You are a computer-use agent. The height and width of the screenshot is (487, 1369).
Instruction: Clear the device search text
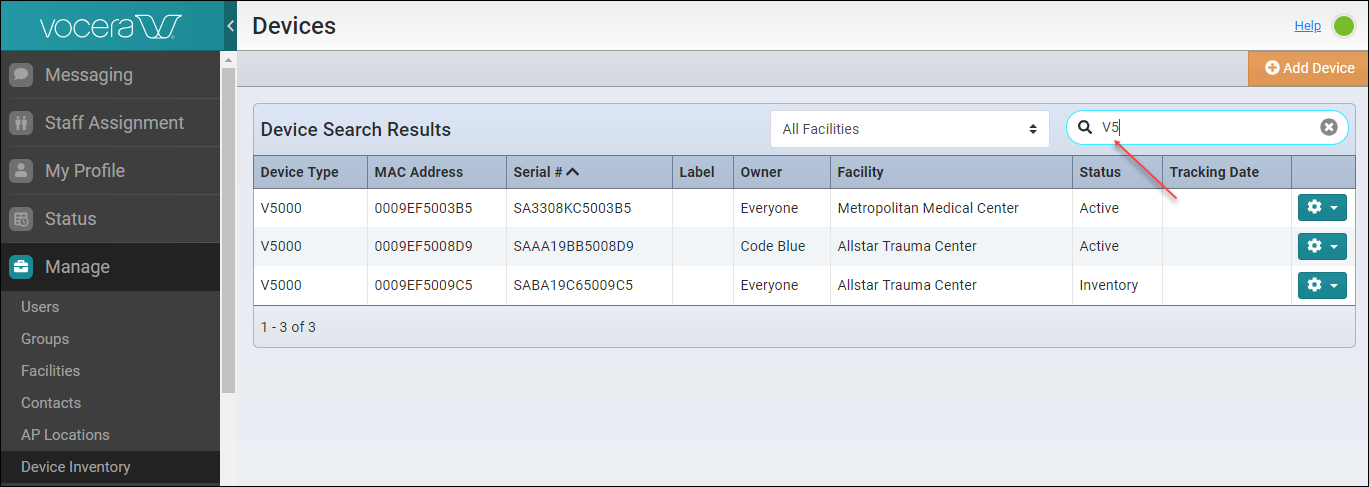[1328, 127]
